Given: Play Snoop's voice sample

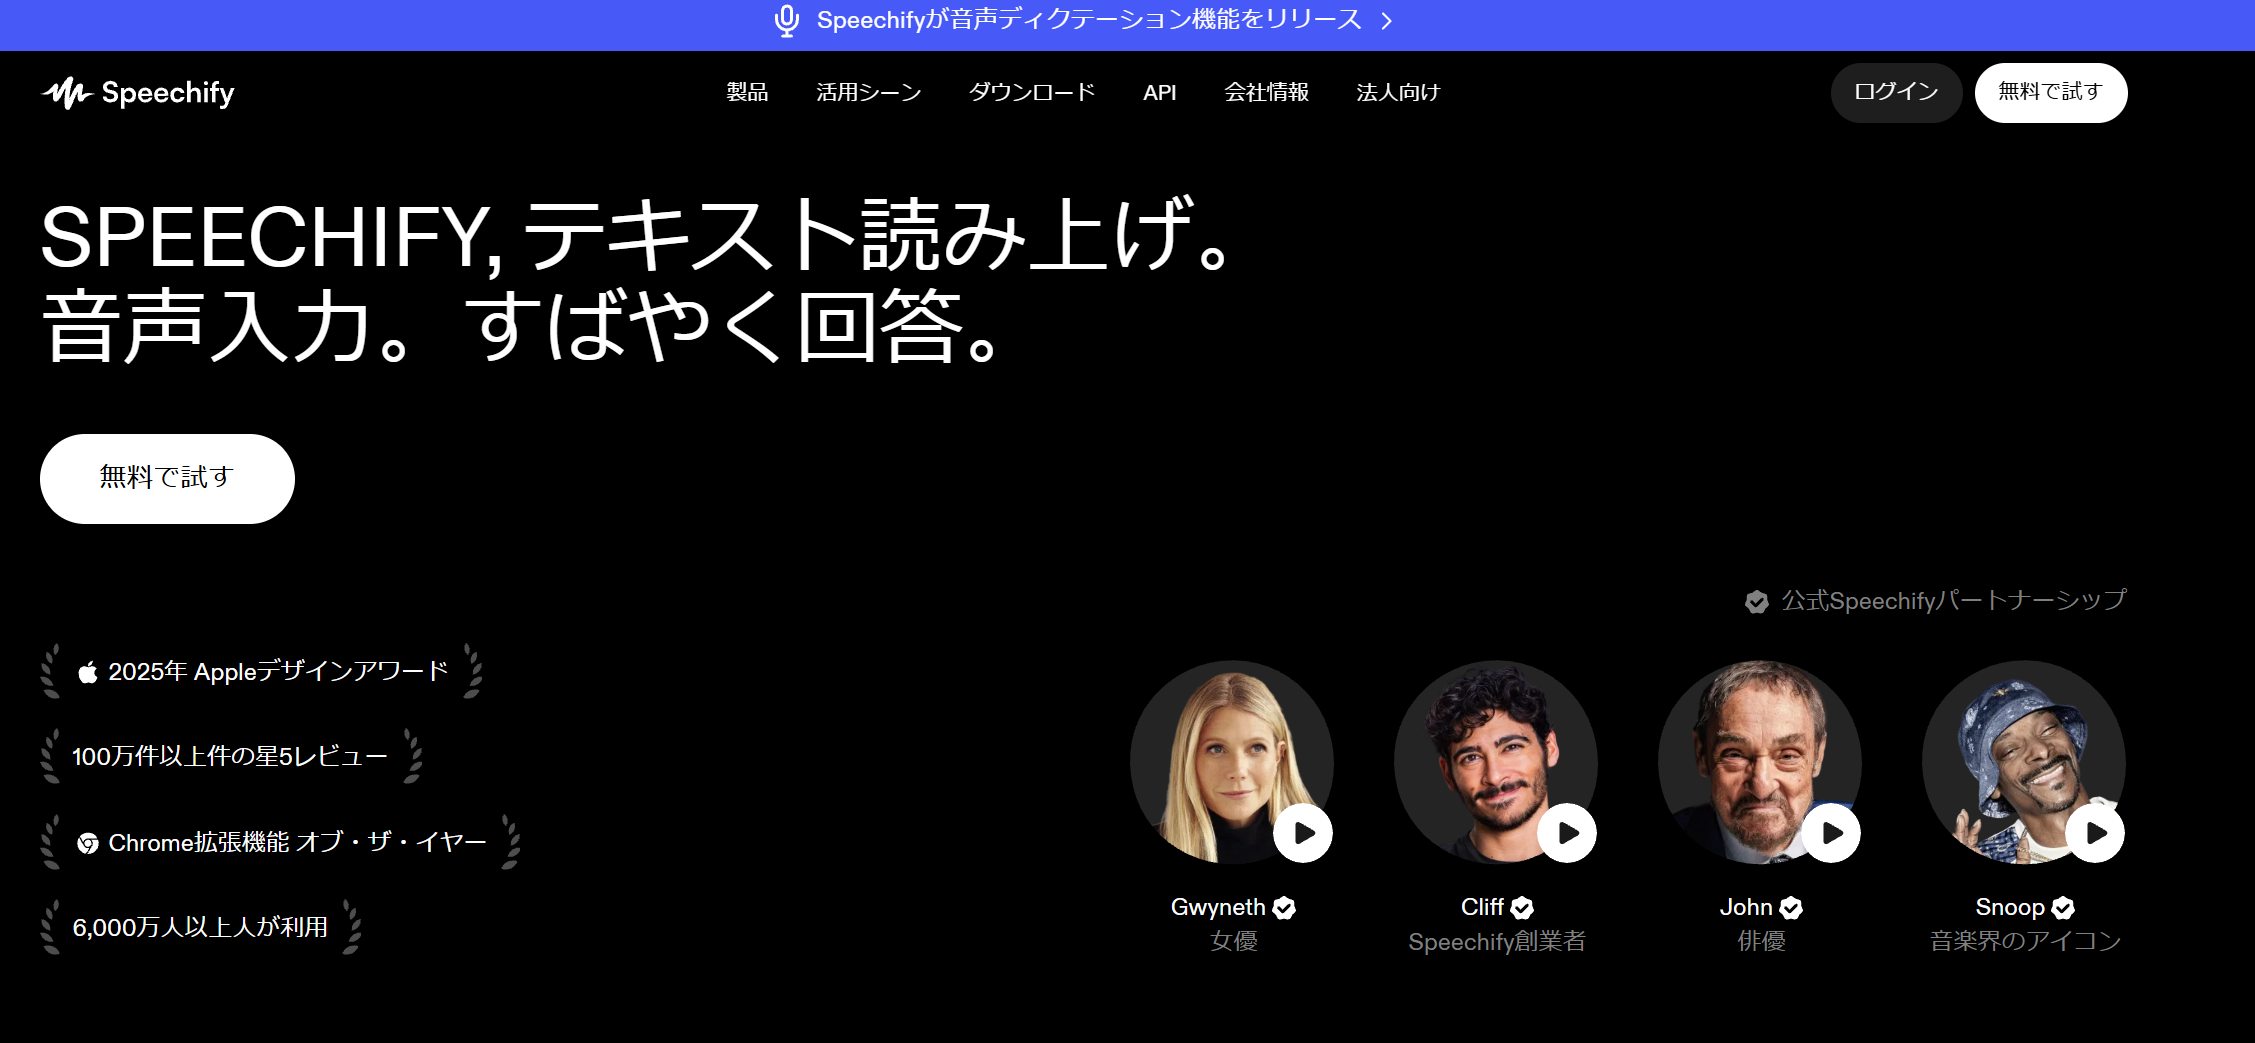Looking at the screenshot, I should click(2095, 833).
